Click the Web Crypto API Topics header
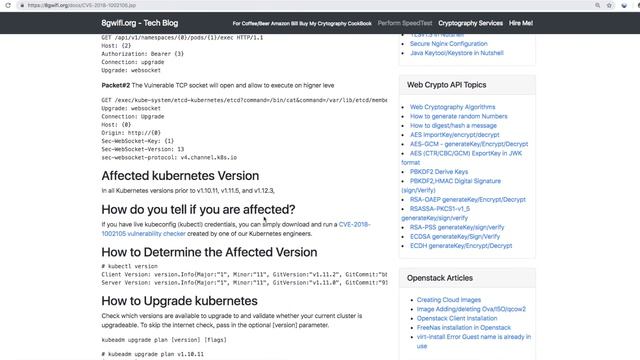This screenshot has width=640, height=360. pyautogui.click(x=446, y=85)
